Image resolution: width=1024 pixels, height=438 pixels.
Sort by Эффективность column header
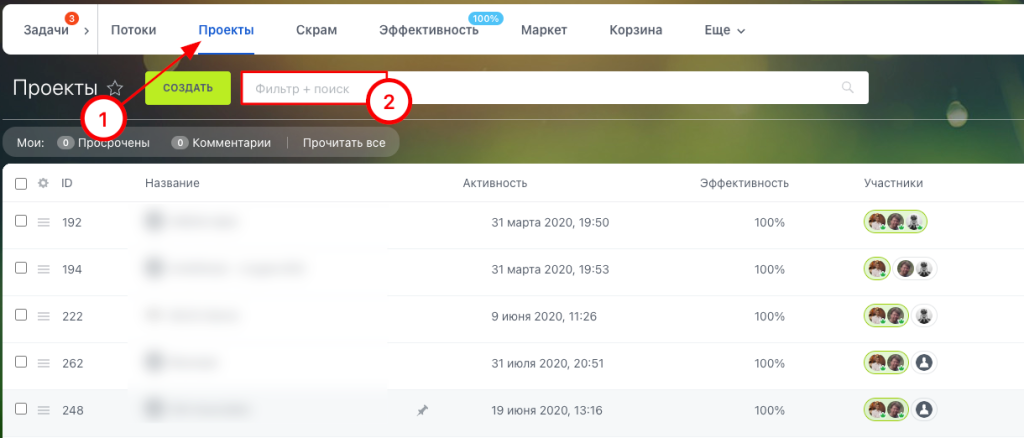744,183
